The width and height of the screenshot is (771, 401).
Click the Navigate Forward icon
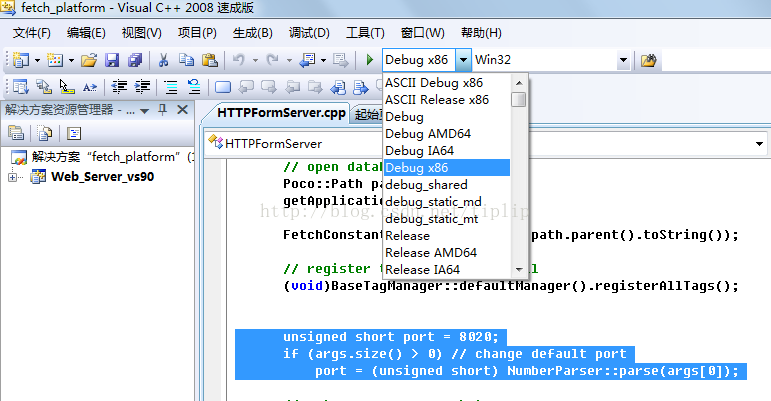340,60
